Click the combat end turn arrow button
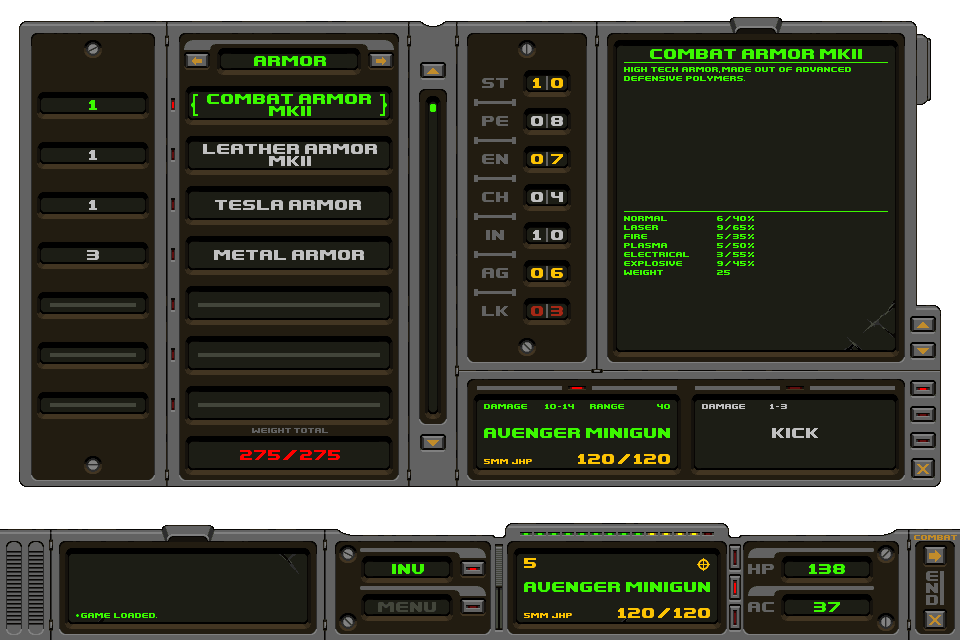 pyautogui.click(x=934, y=556)
